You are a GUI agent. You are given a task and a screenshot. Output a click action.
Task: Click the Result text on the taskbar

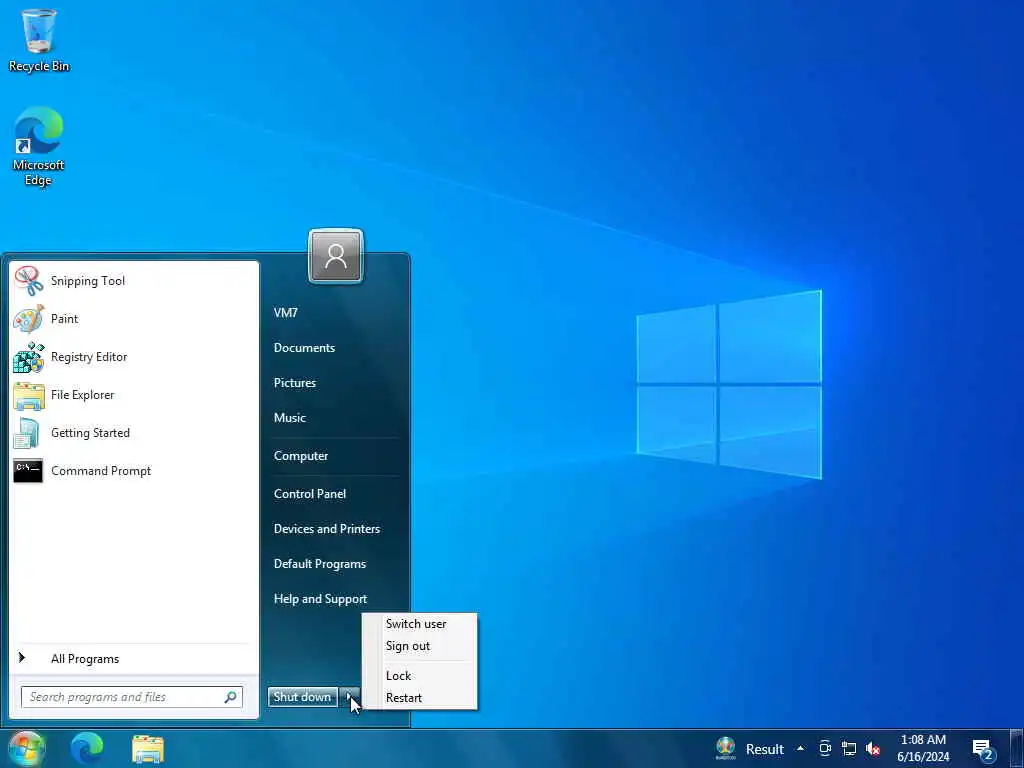point(765,749)
